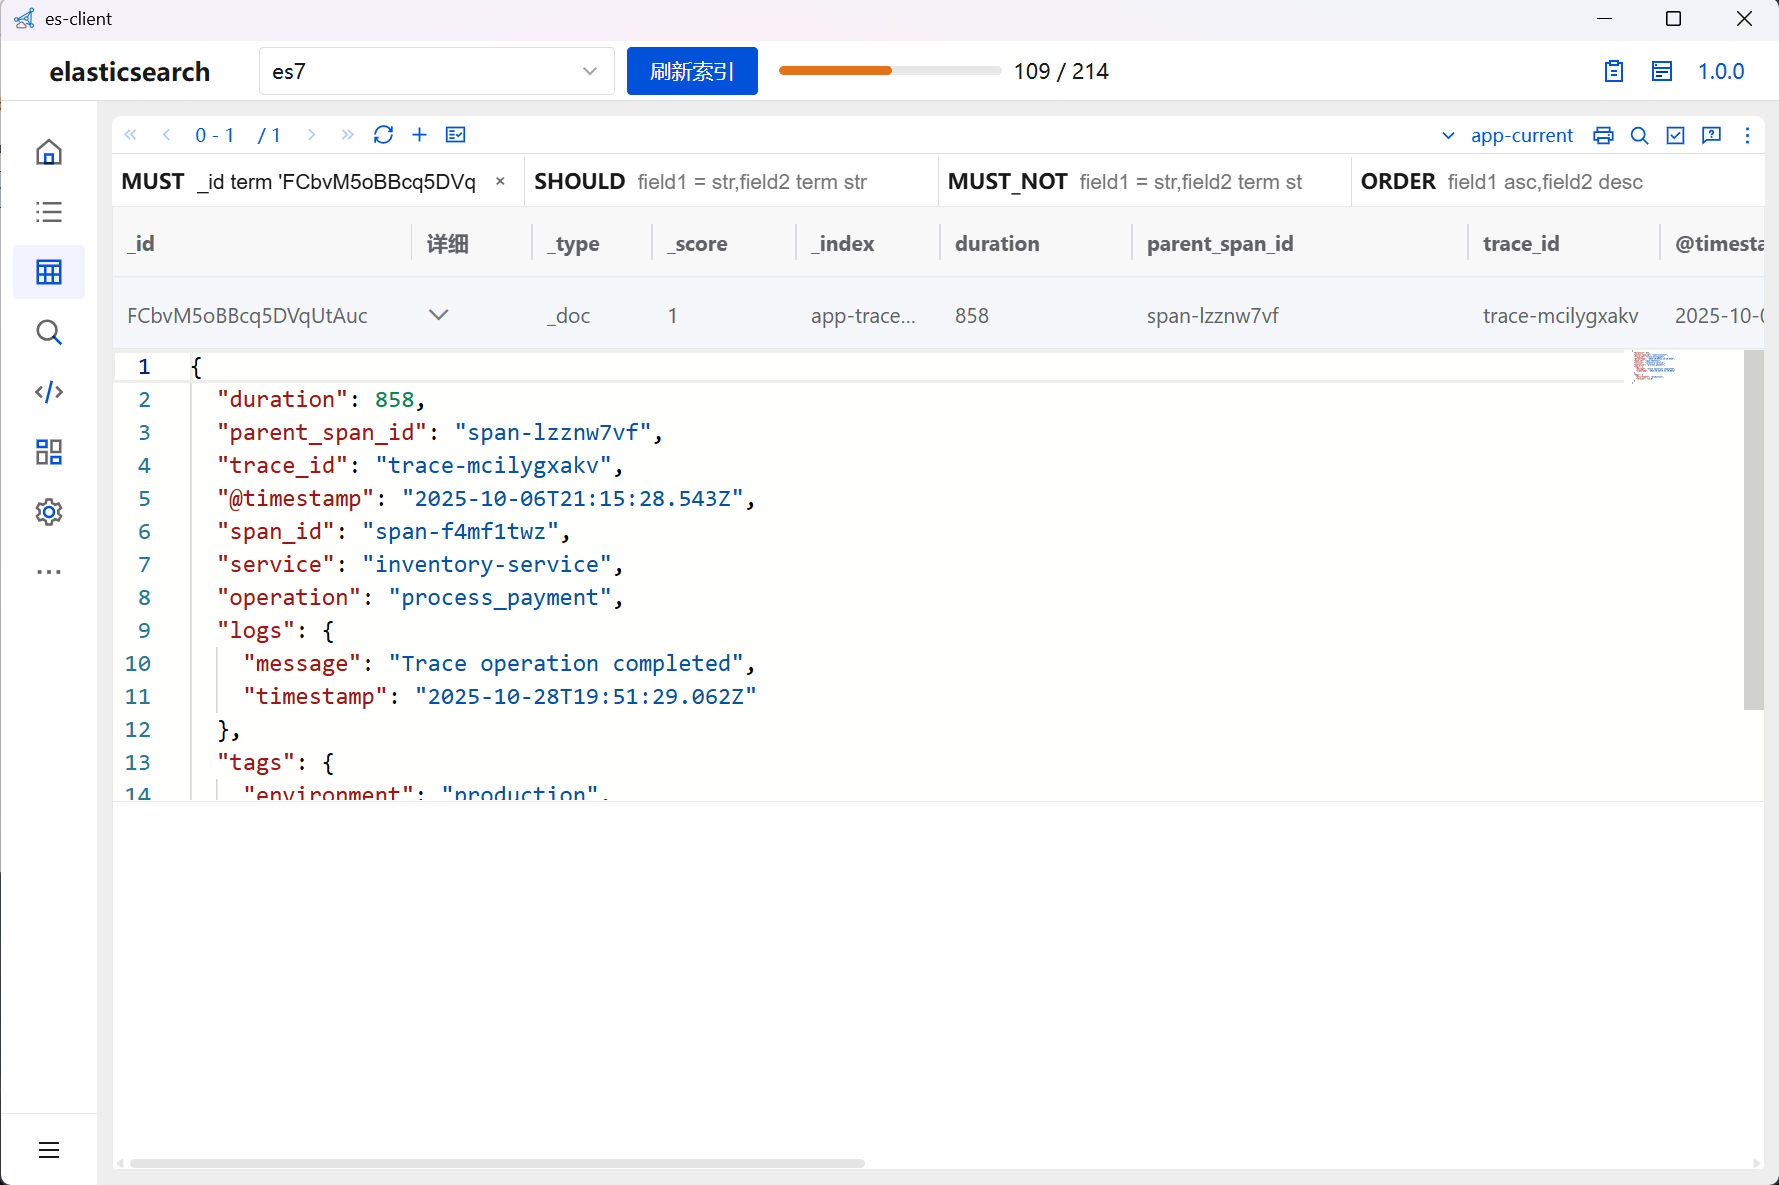Viewport: 1779px width, 1185px height.
Task: Click the 1.0.0 version link
Action: 1720,71
